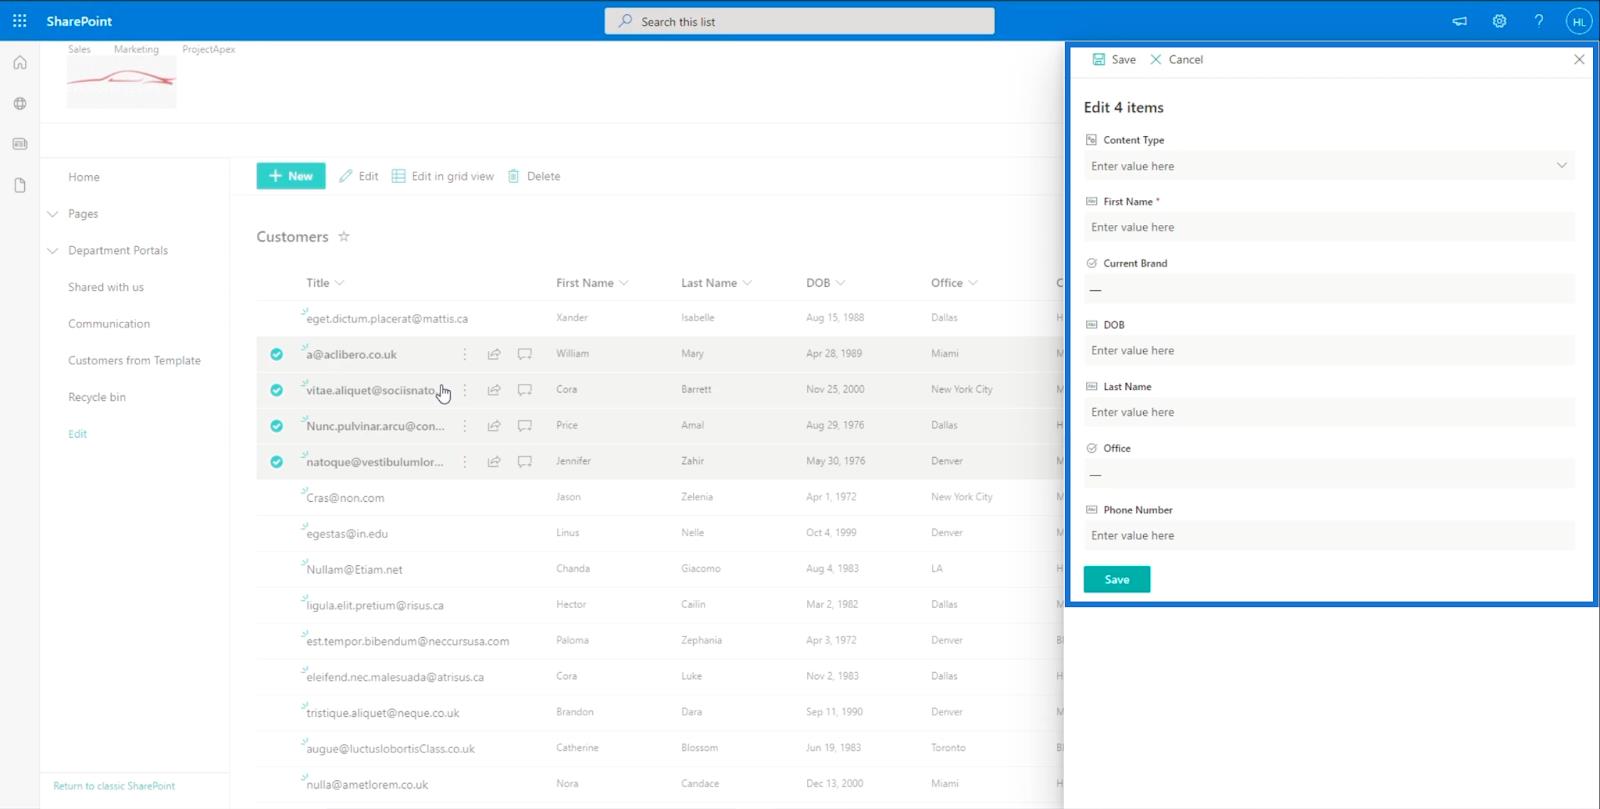This screenshot has height=809, width=1600.
Task: Open more actions for vitae.aliquet row
Action: pos(465,390)
